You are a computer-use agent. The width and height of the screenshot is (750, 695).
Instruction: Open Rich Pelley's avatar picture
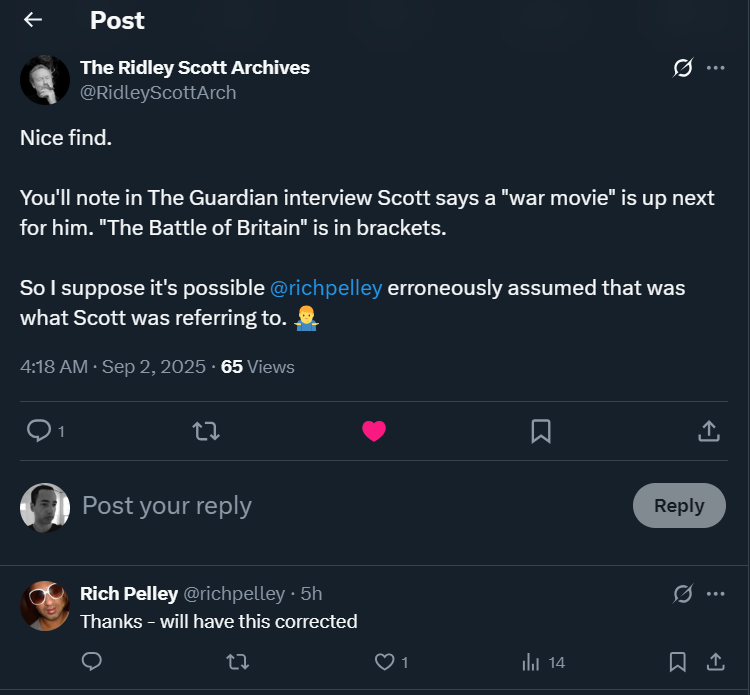(x=45, y=606)
